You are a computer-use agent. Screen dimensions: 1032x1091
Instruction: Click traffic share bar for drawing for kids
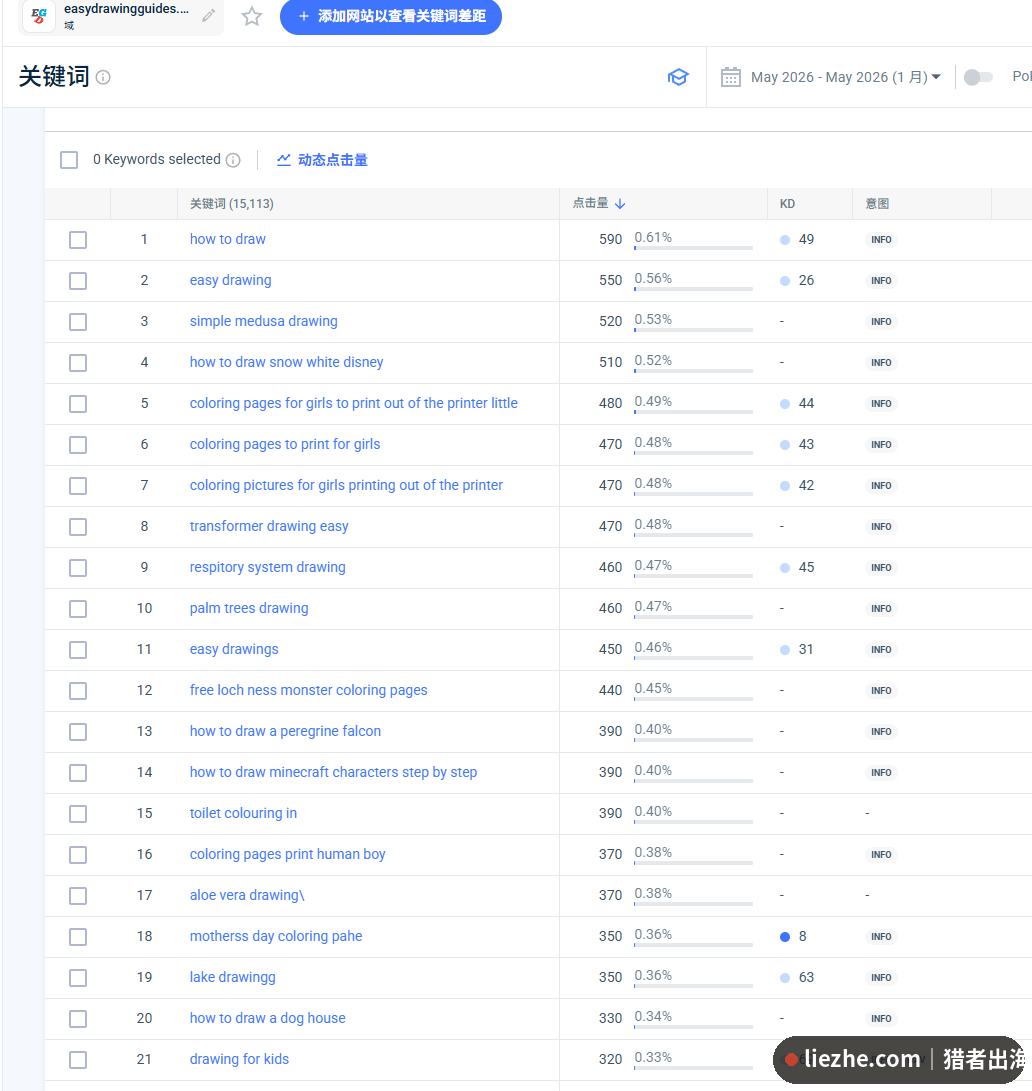(693, 1067)
